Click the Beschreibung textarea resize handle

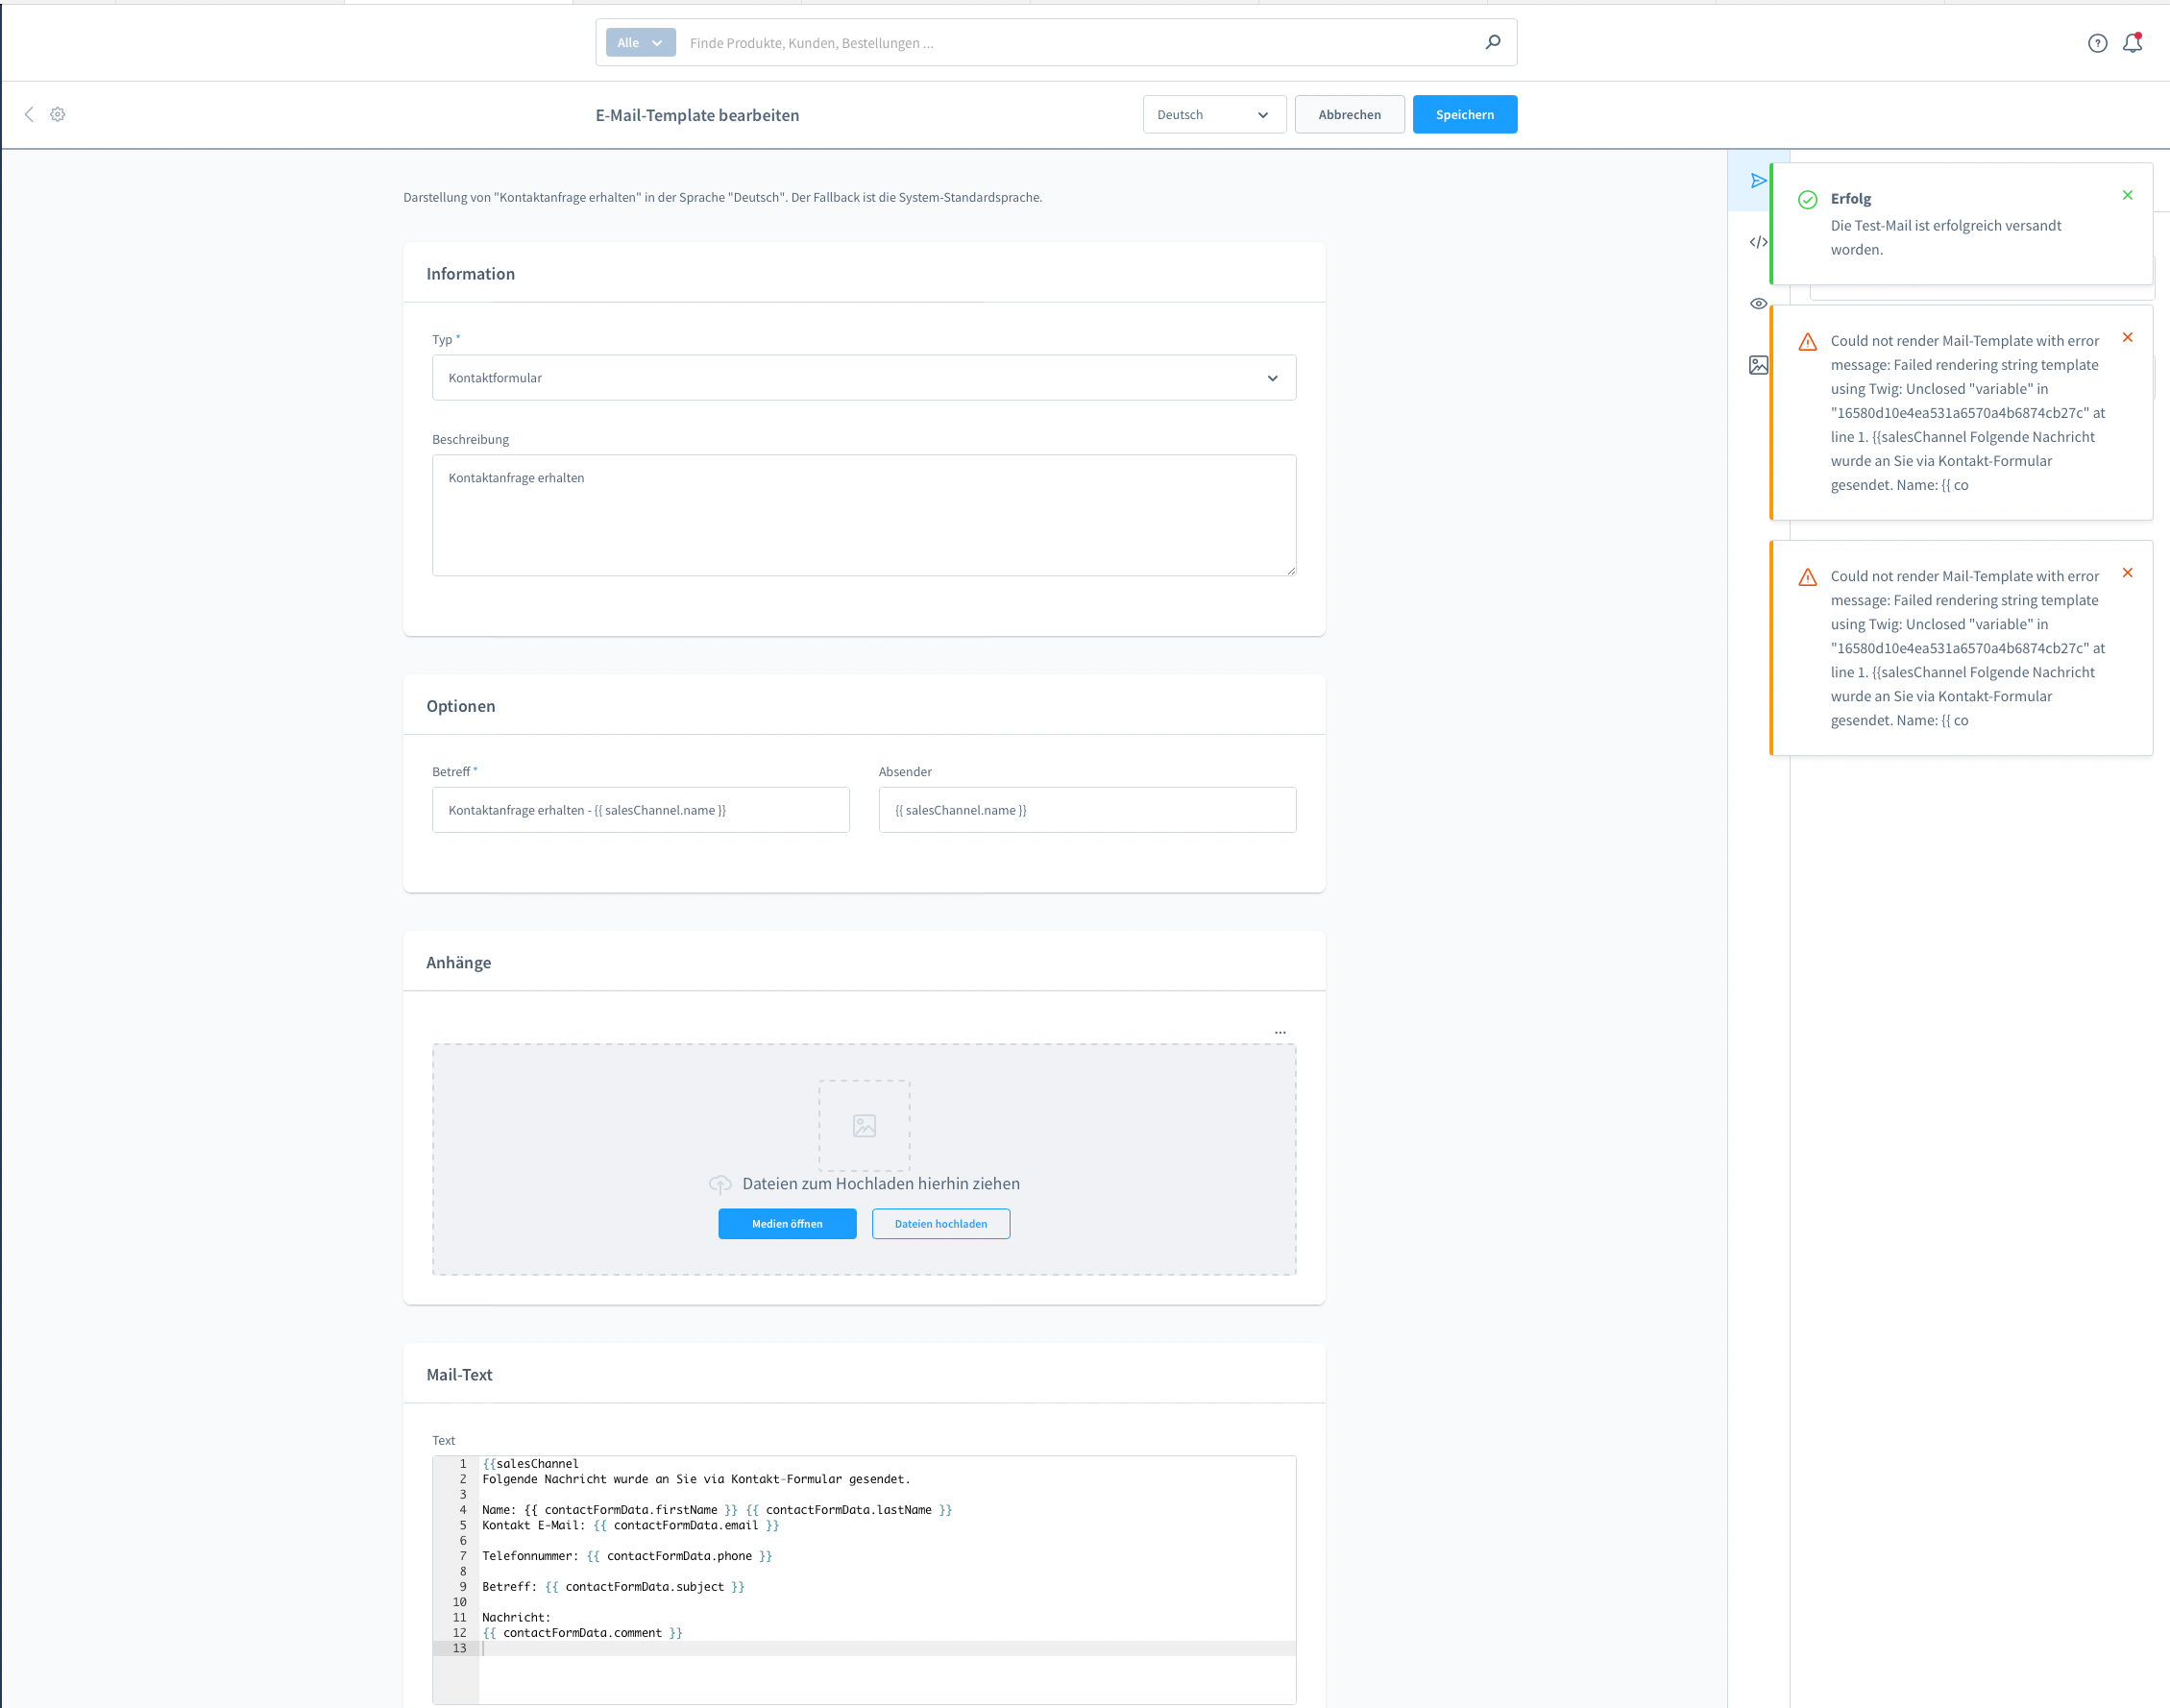[1291, 570]
